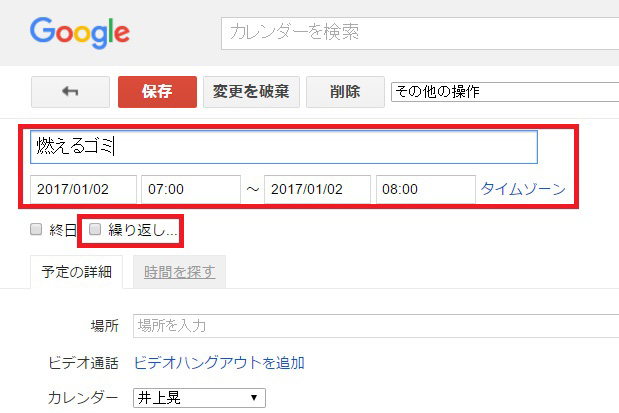619x413 pixels.
Task: Open the その他の操作 dropdown
Action: pyautogui.click(x=505, y=92)
